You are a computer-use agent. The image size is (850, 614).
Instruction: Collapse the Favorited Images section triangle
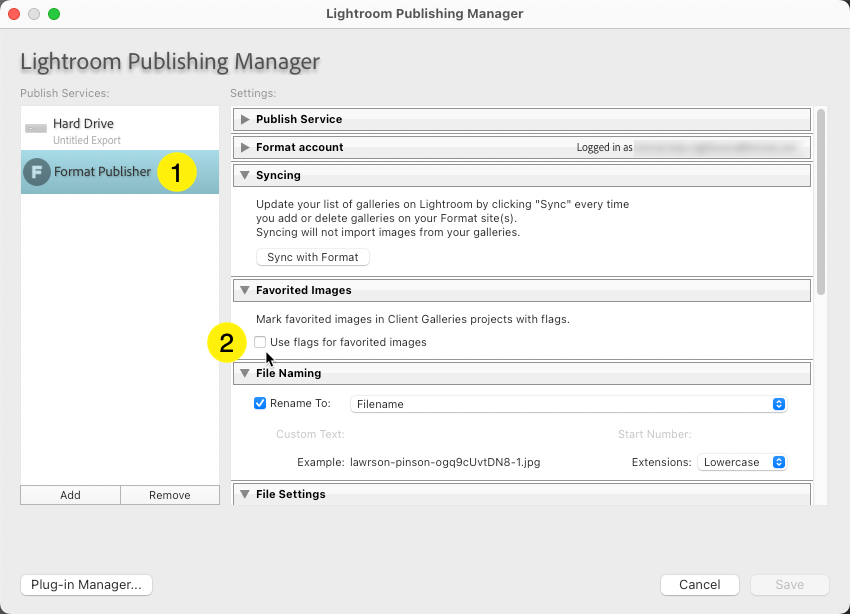point(244,290)
